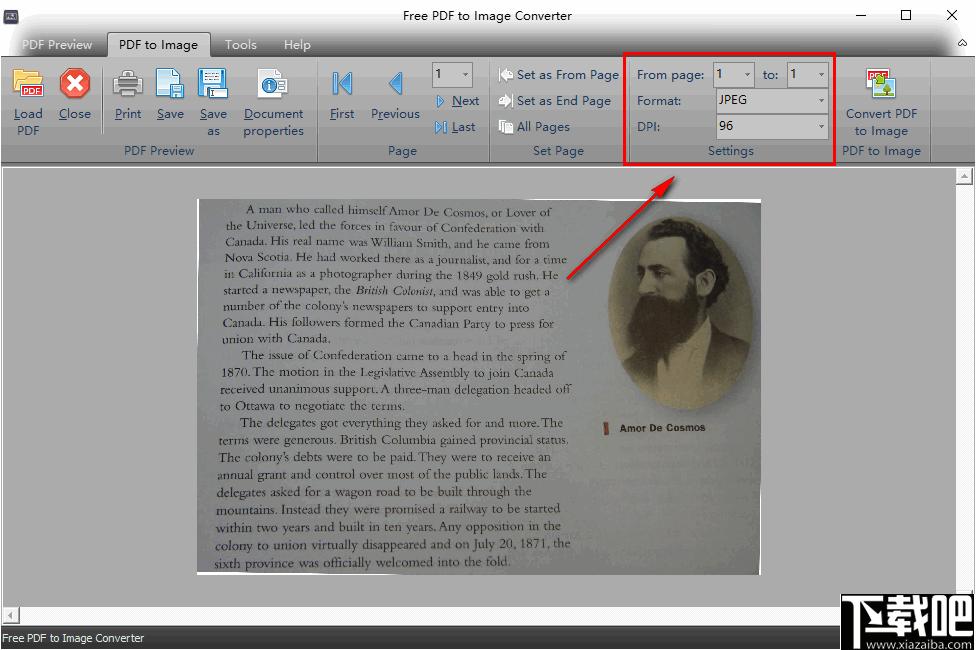Collapse the ribbon with chevron
This screenshot has height=650, width=976.
(962, 43)
